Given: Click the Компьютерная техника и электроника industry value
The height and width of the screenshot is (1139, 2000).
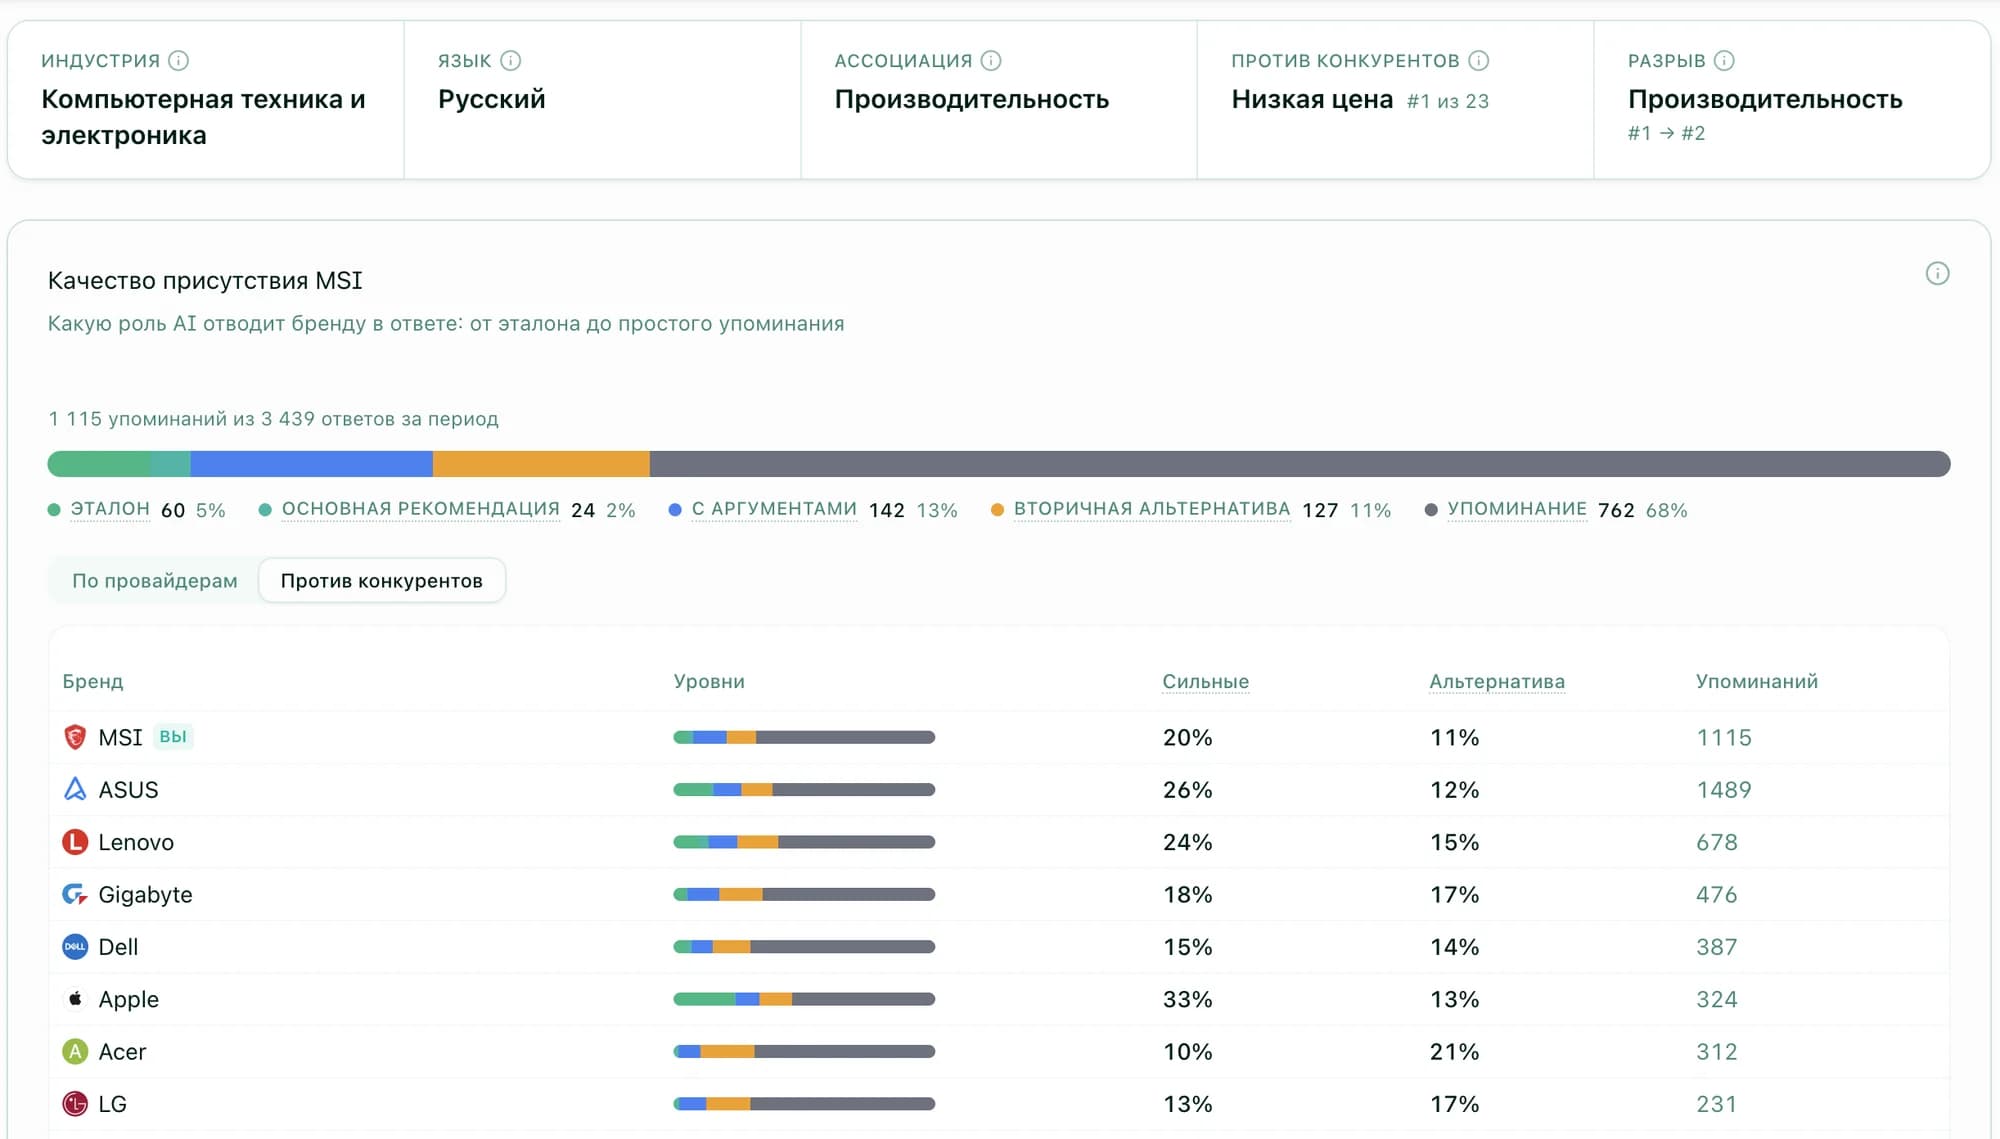Looking at the screenshot, I should (203, 117).
